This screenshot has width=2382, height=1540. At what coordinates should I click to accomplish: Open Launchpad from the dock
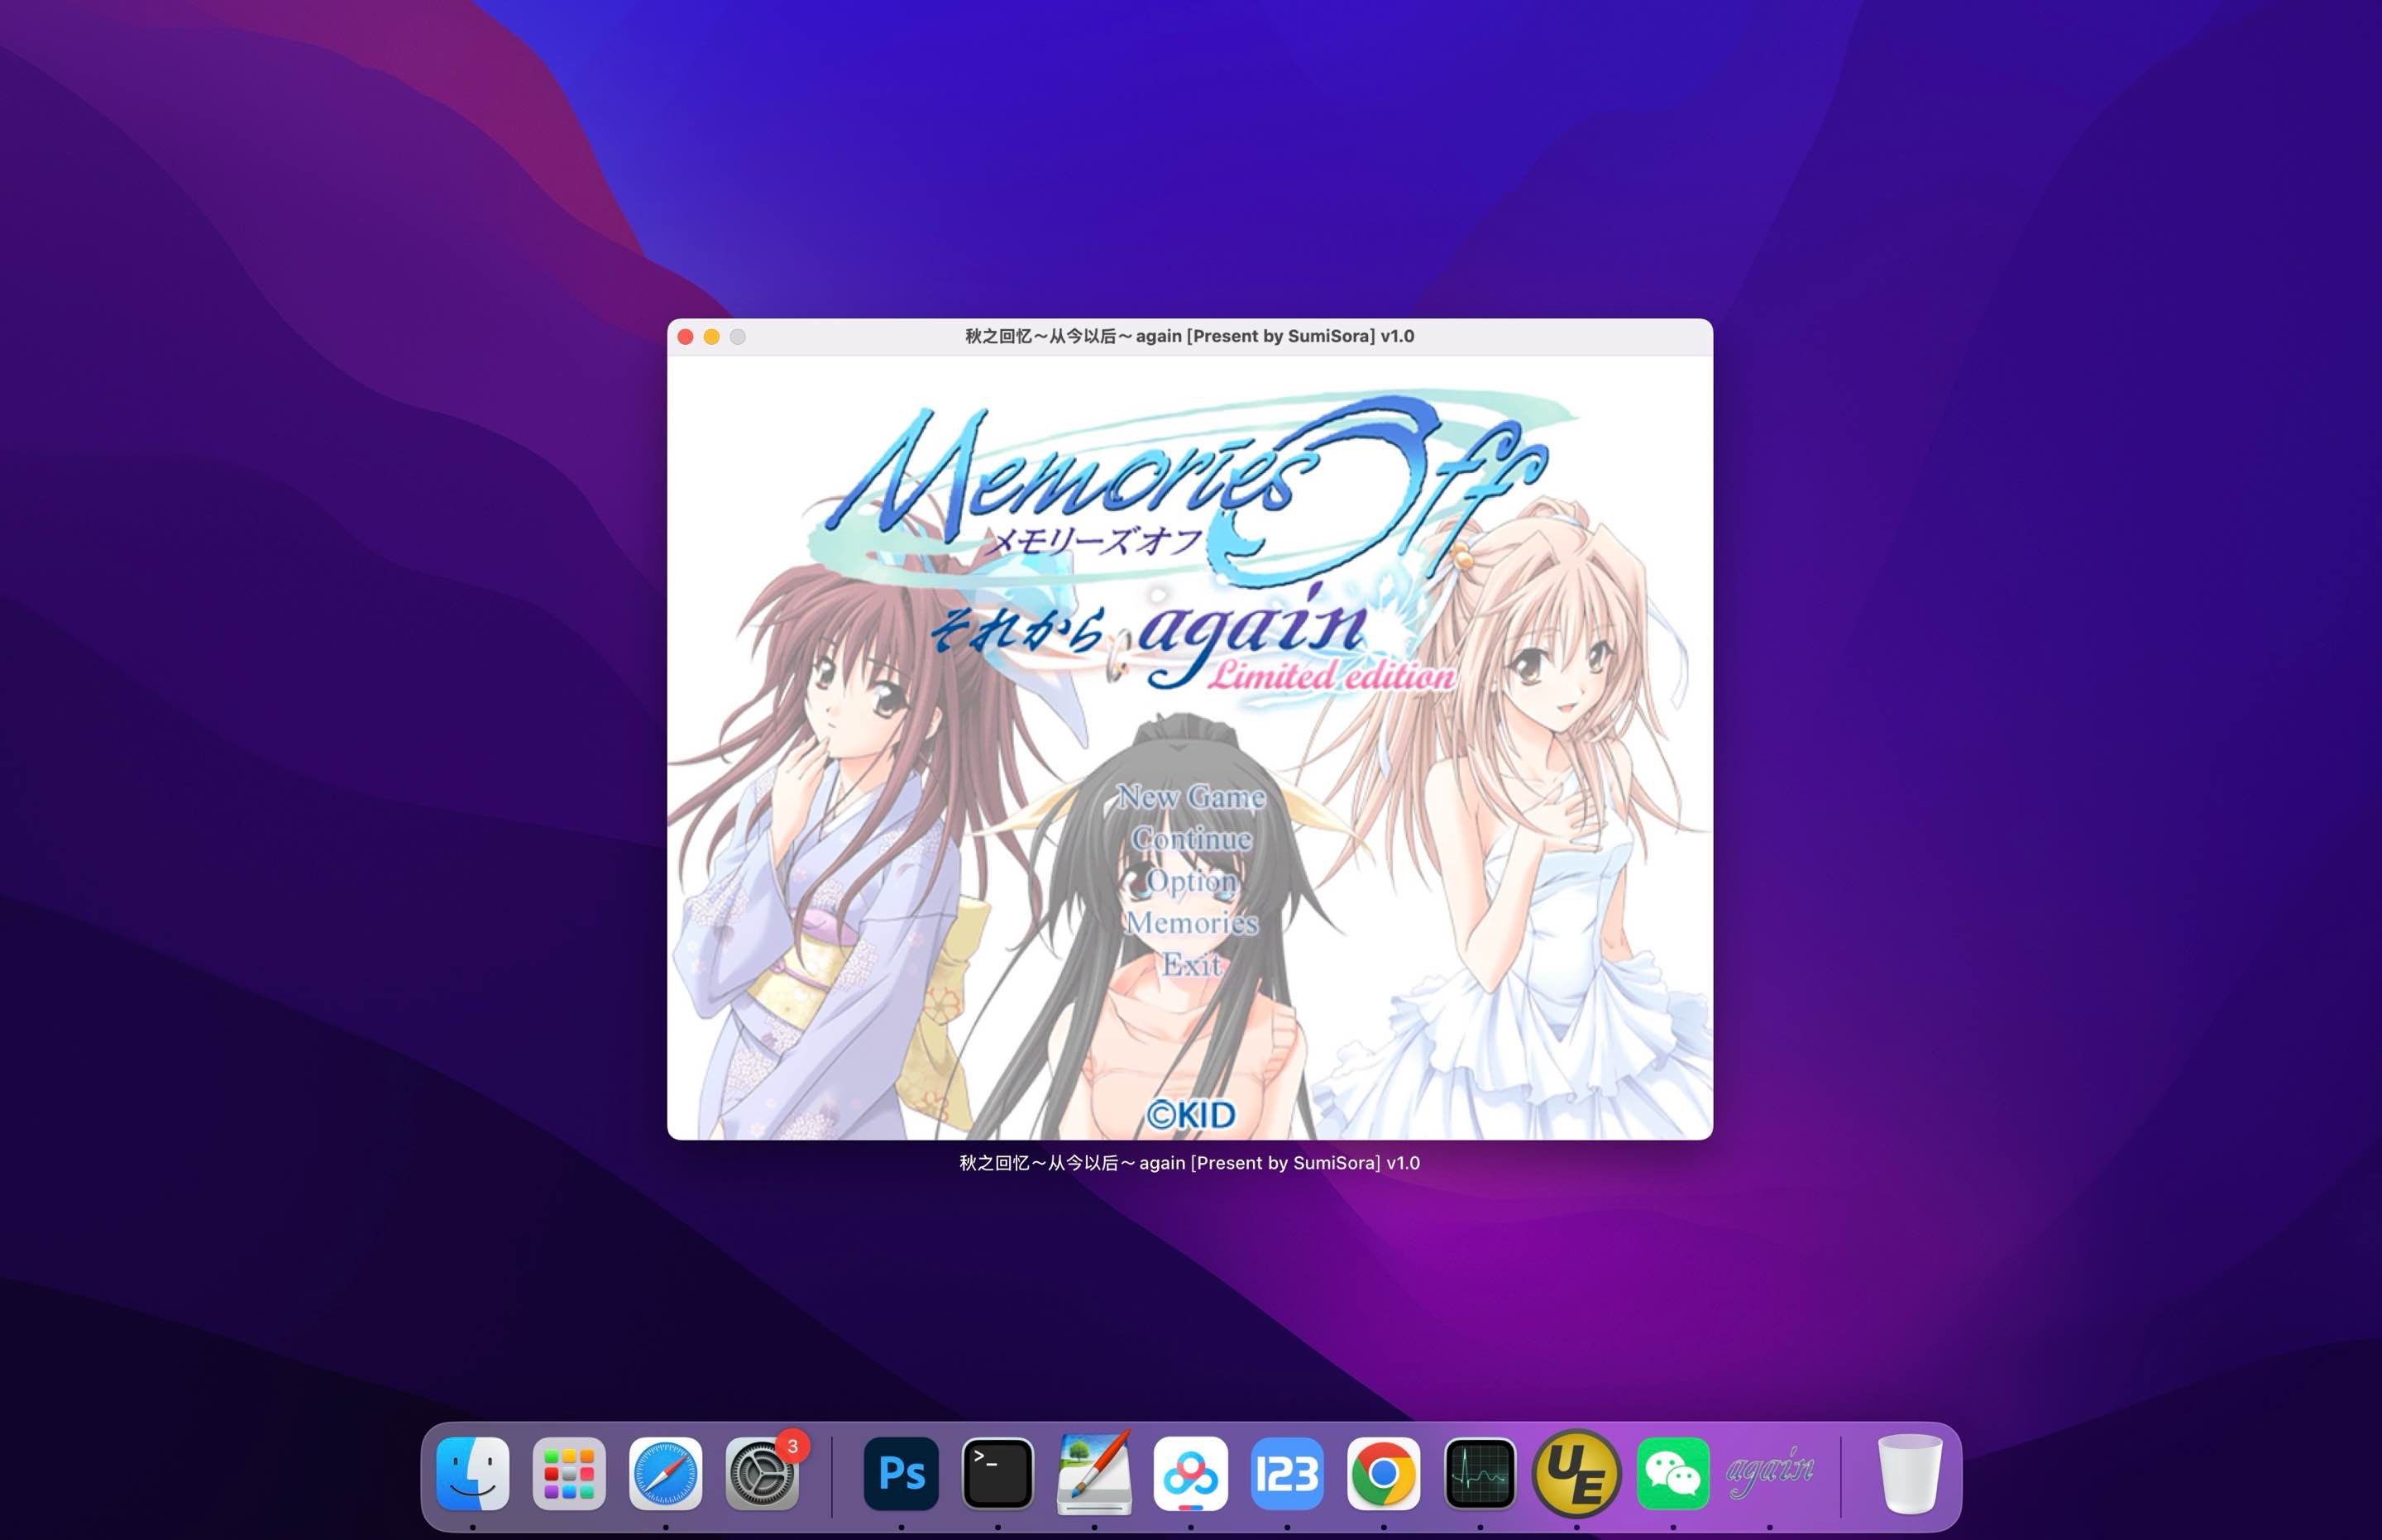569,1474
